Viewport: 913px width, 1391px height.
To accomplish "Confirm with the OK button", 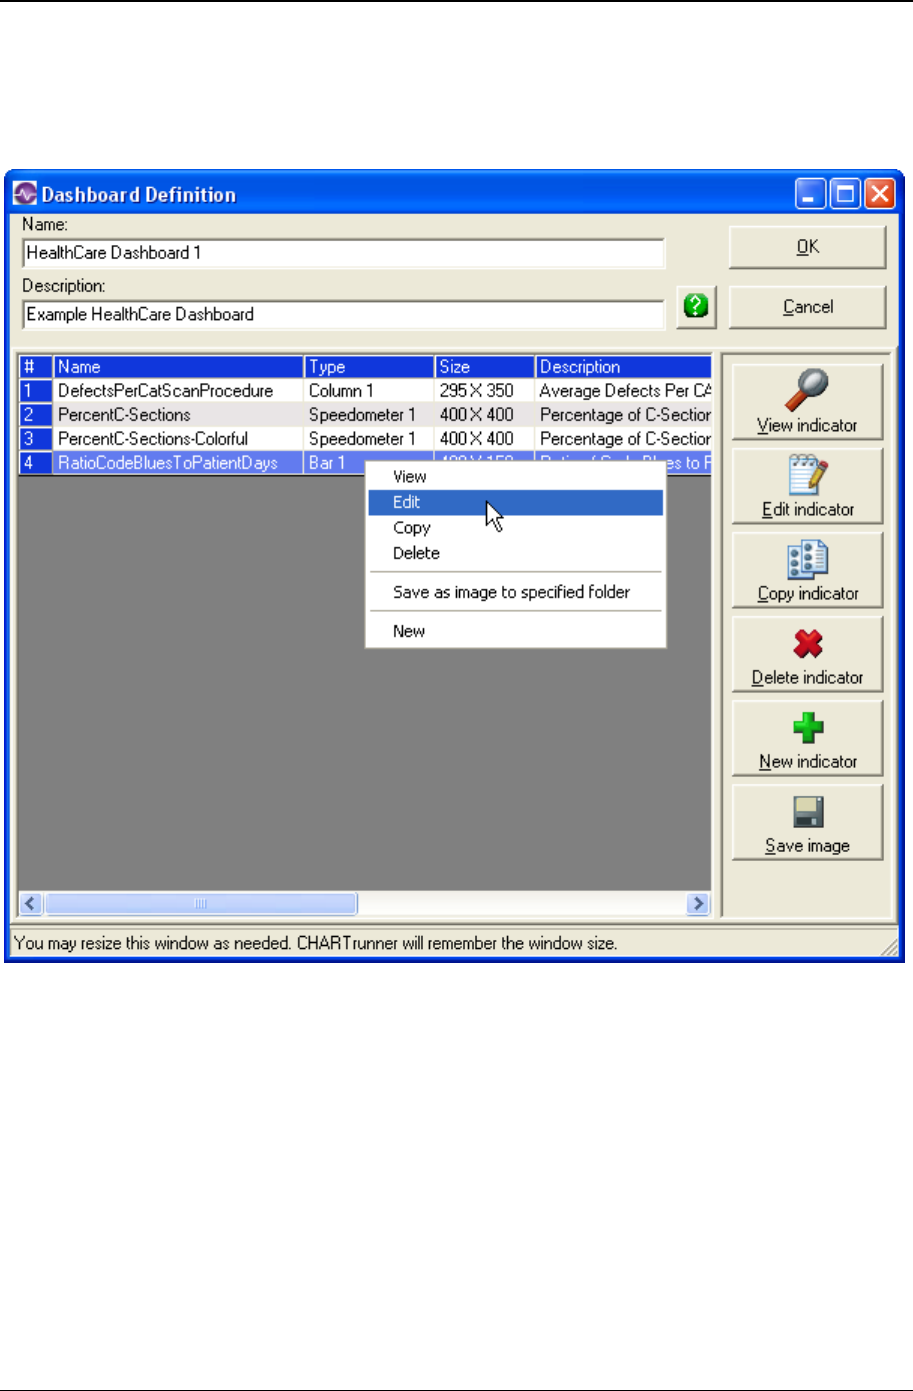I will [x=807, y=247].
